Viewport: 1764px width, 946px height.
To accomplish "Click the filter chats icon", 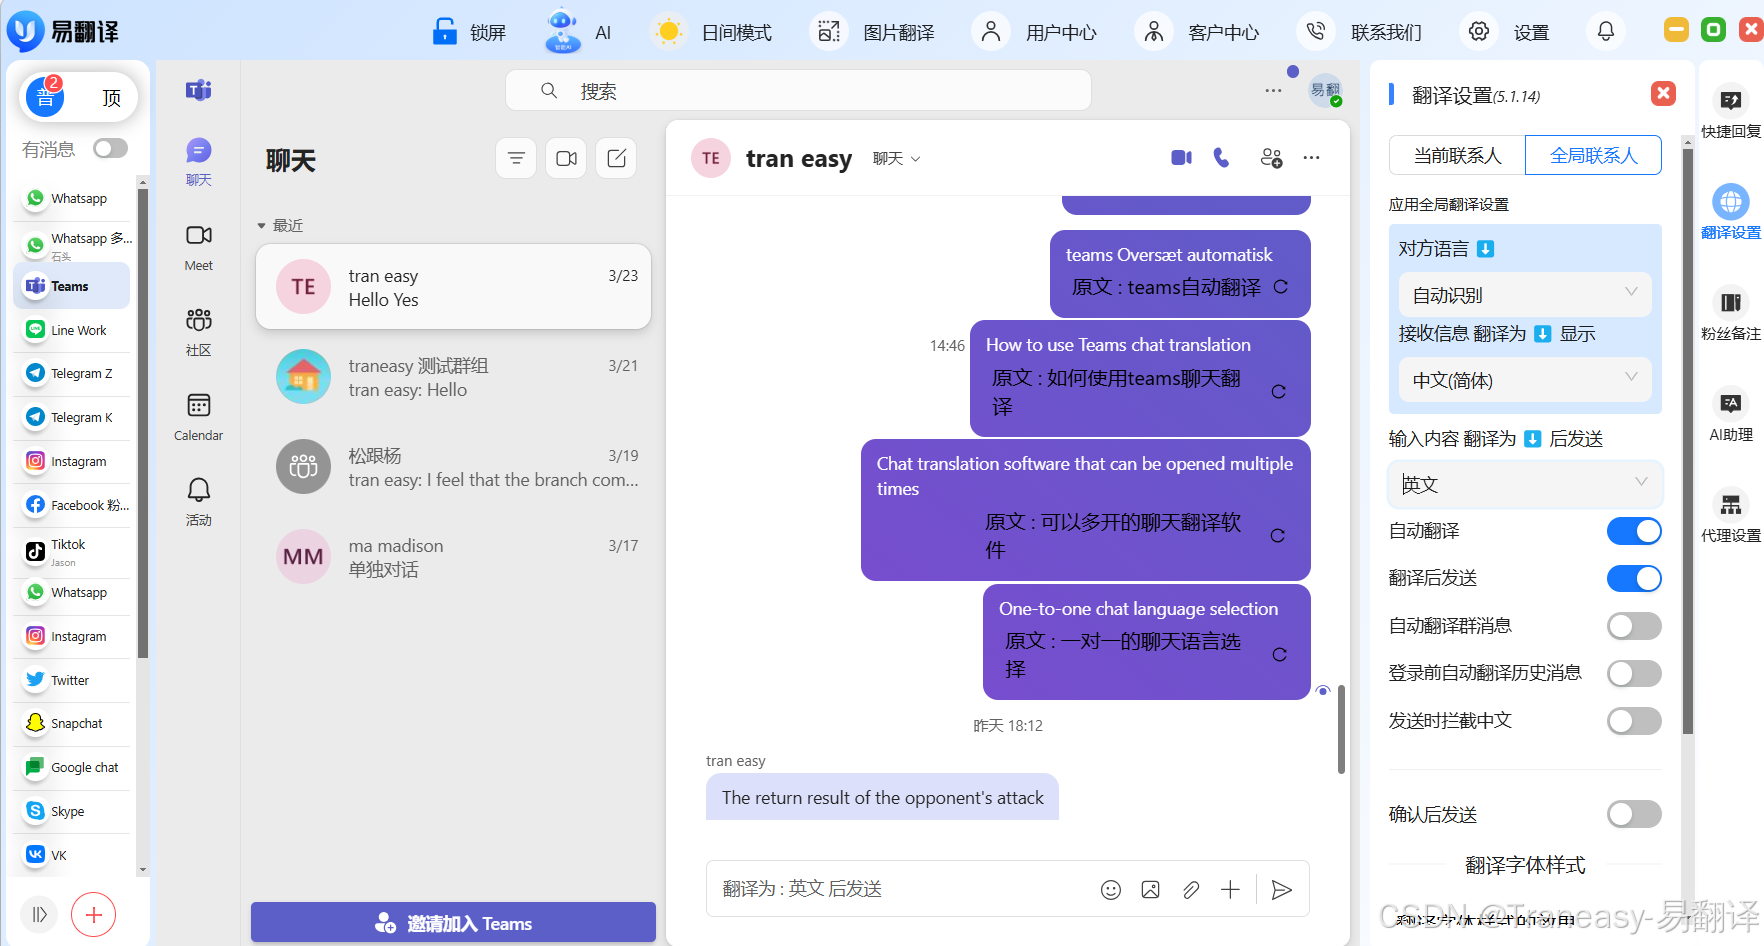I will point(516,158).
